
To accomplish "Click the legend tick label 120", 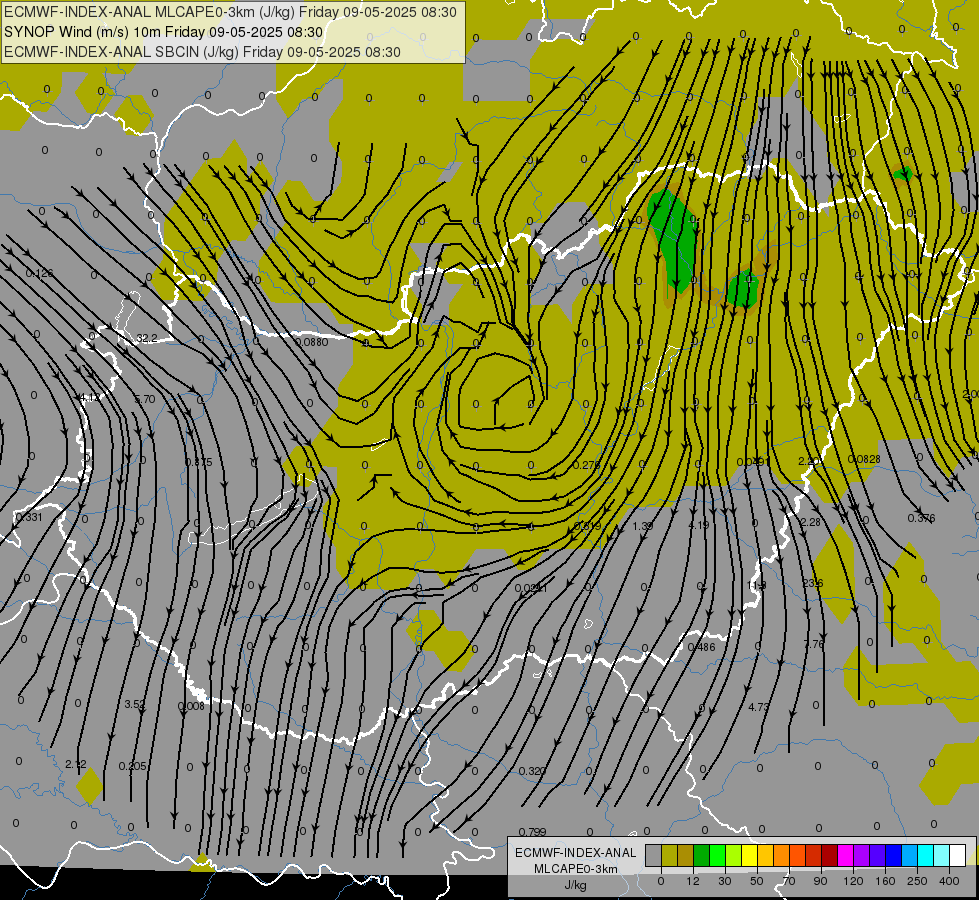I will (853, 881).
